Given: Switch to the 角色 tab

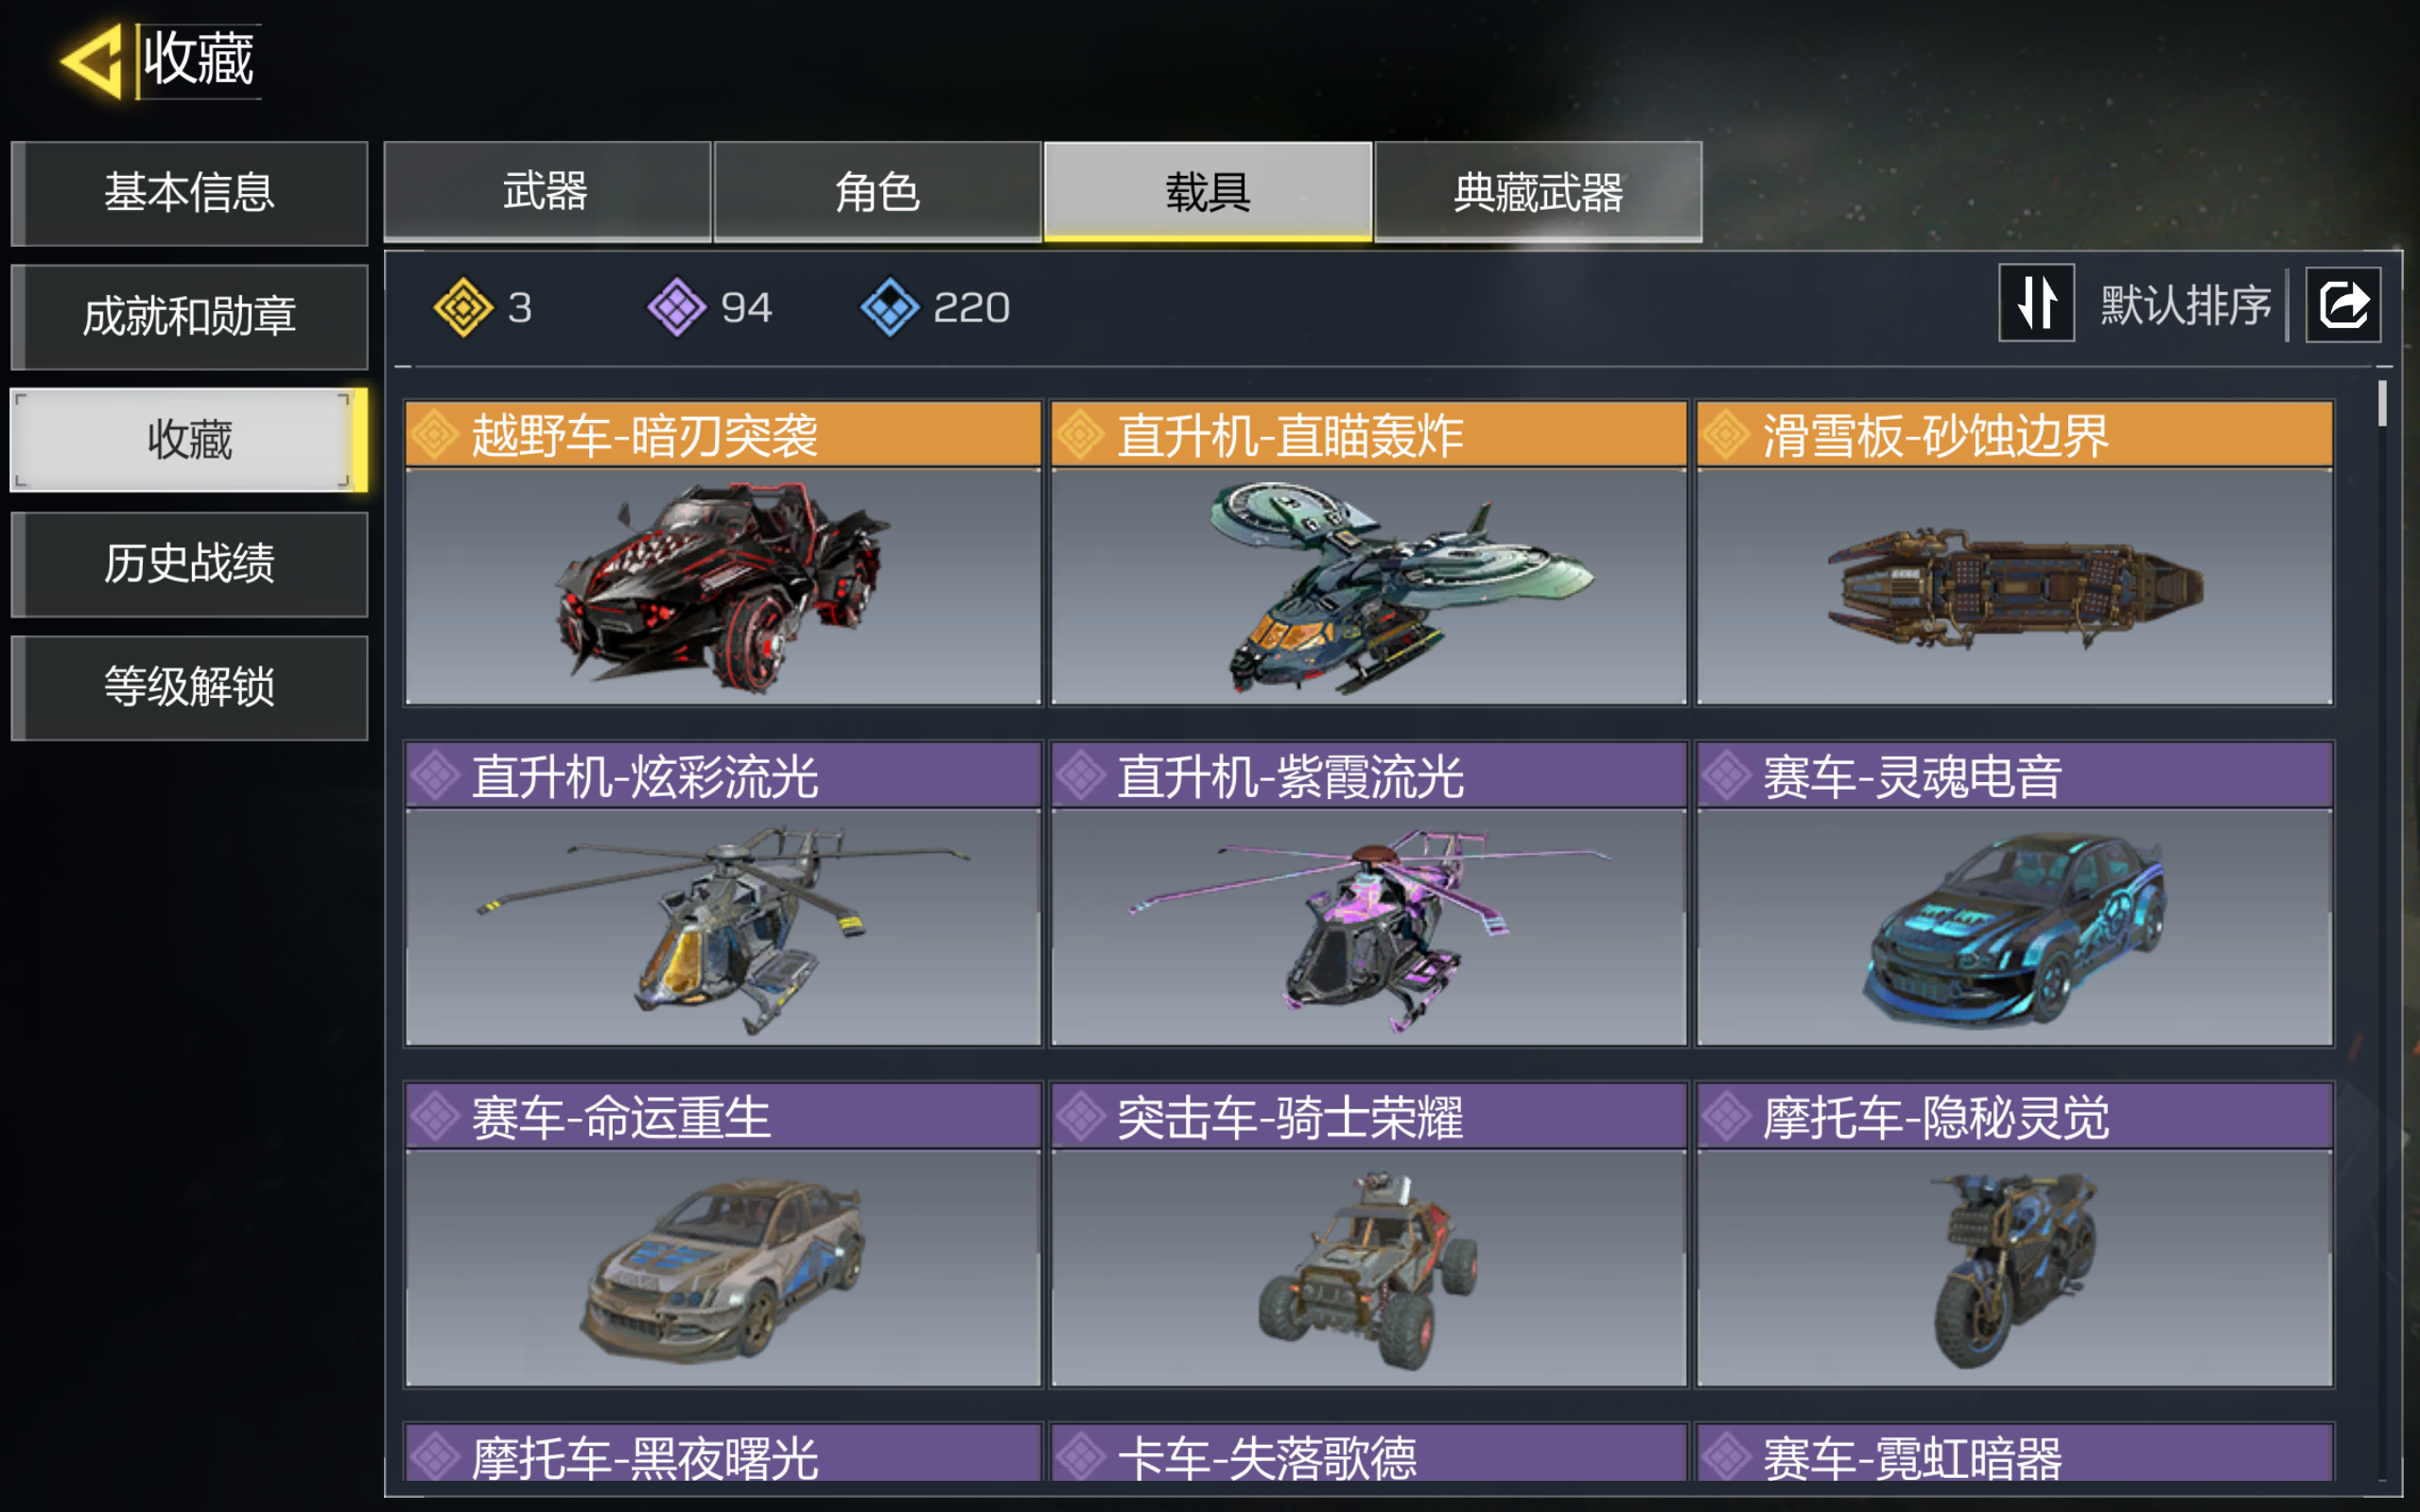Looking at the screenshot, I should [x=877, y=191].
